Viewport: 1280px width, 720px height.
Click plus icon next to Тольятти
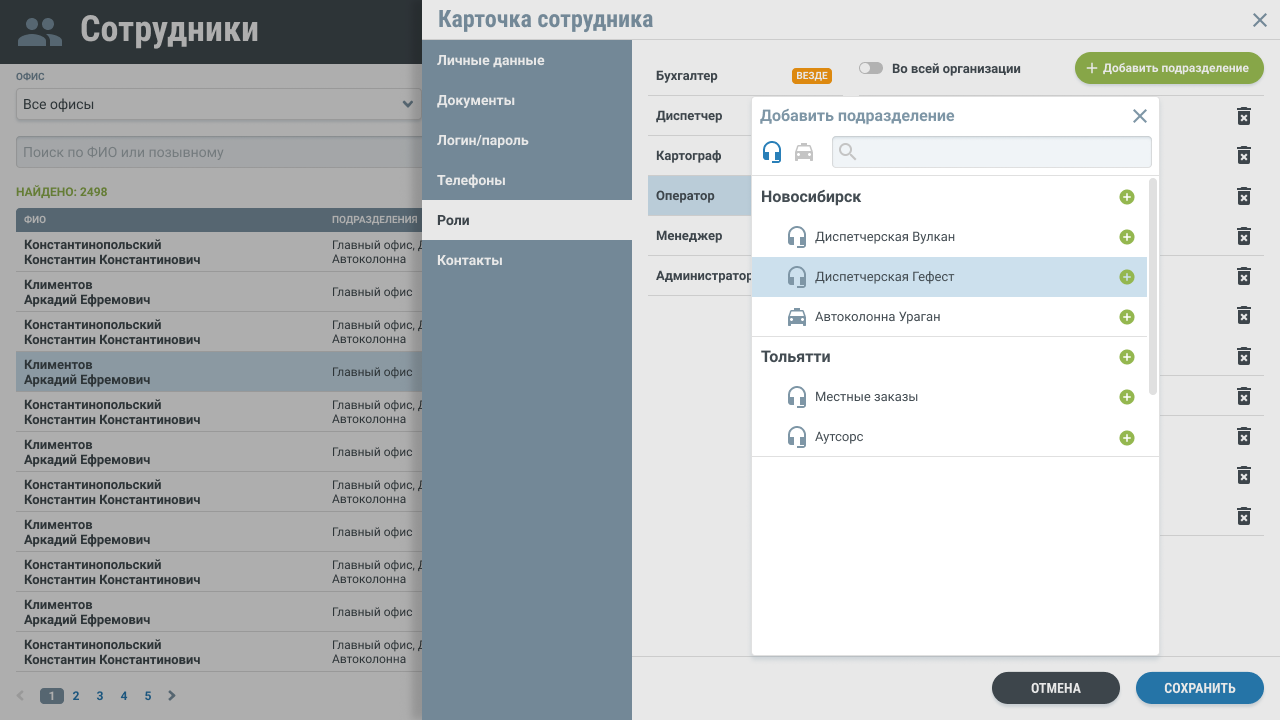tap(1126, 357)
